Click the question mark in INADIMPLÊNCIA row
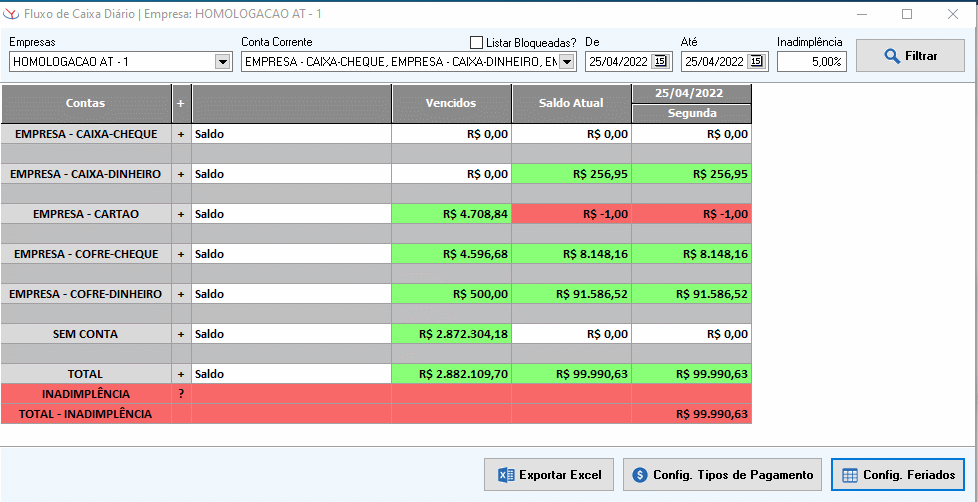Viewport: 978px width, 502px height. (x=182, y=394)
